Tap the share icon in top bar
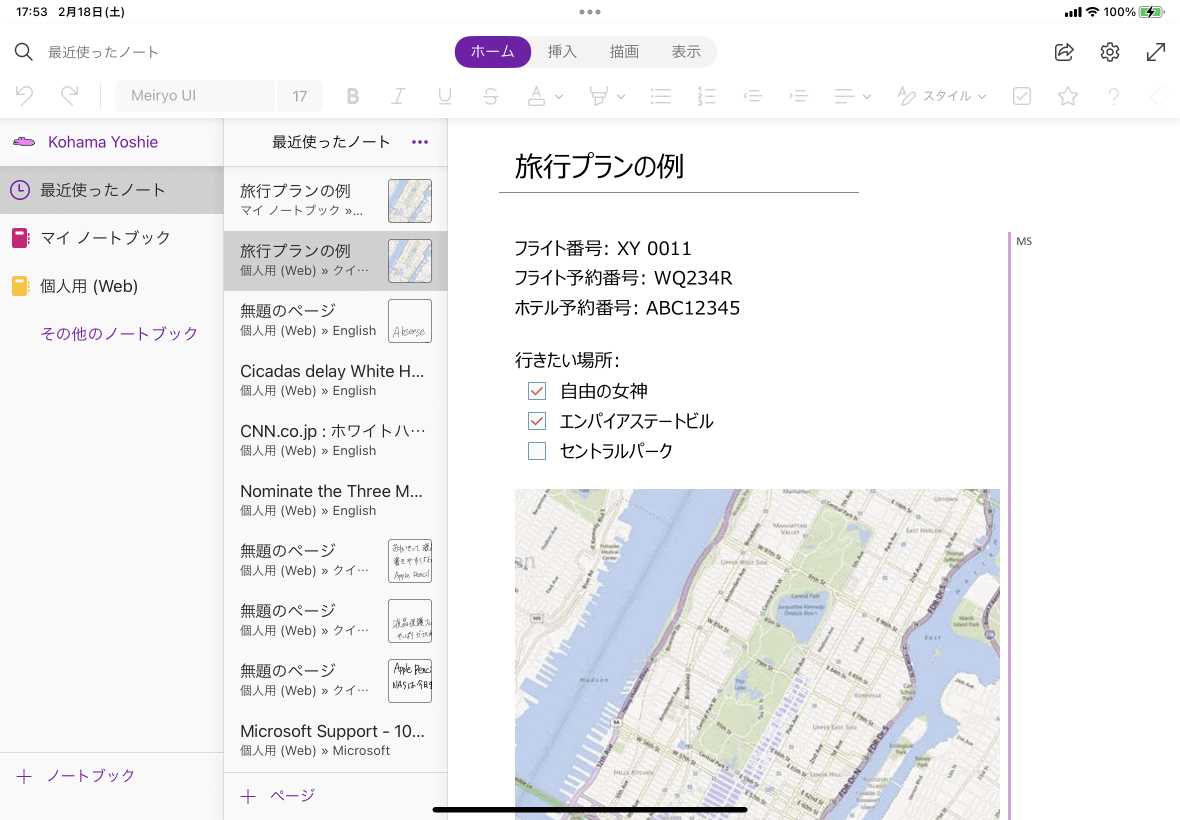This screenshot has height=820, width=1180. [x=1064, y=52]
